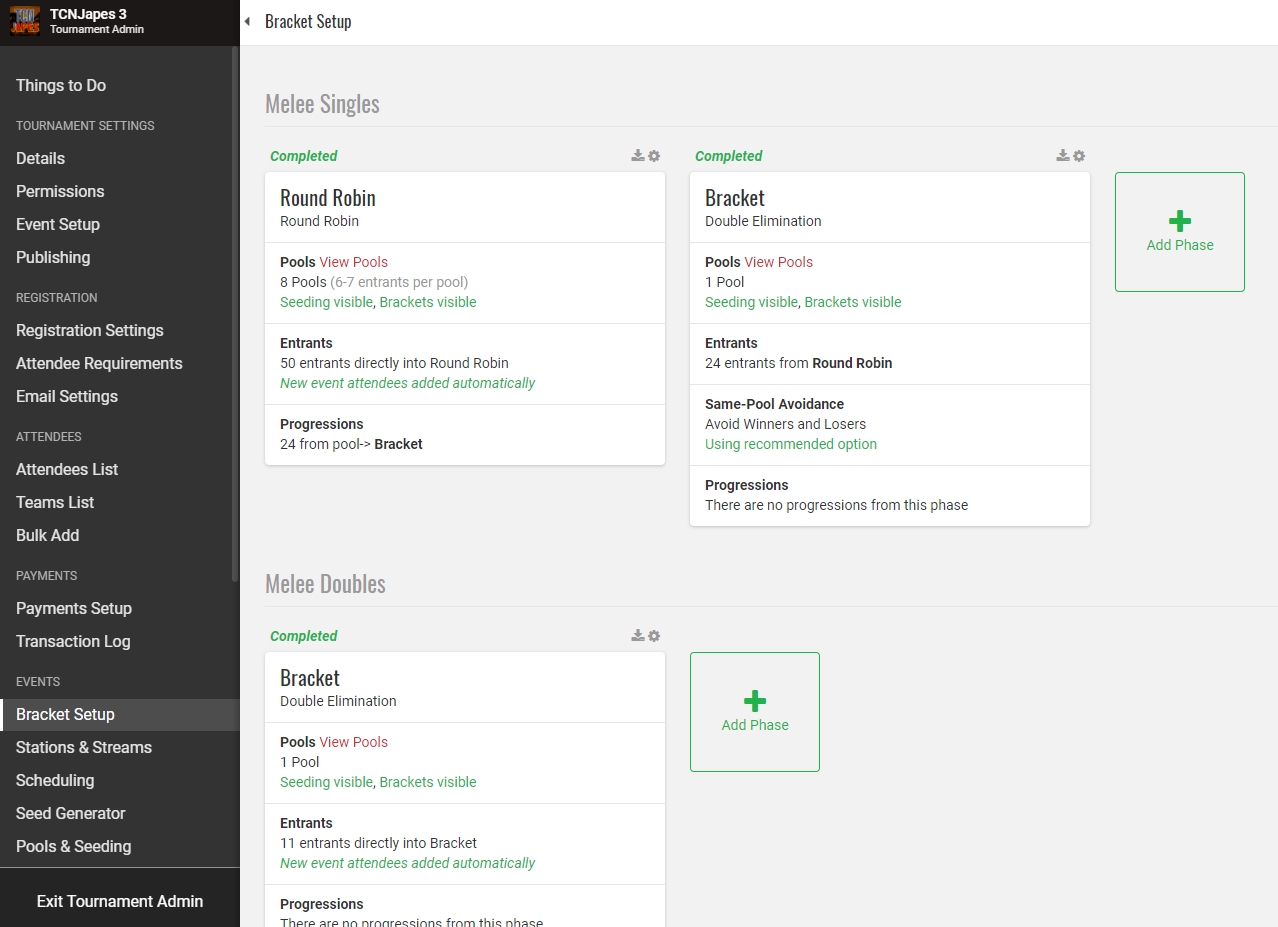Collapse sidebar using the Bracket Setup arrow
The image size is (1278, 927).
(x=247, y=21)
